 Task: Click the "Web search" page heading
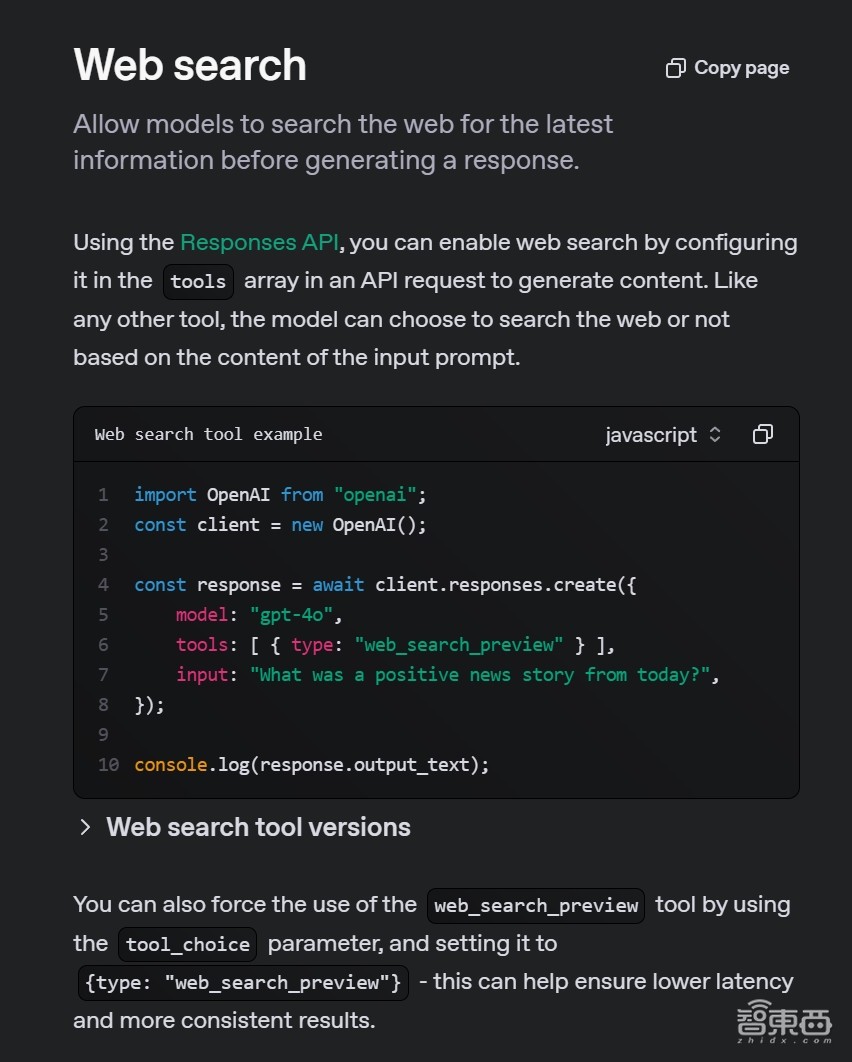(190, 66)
